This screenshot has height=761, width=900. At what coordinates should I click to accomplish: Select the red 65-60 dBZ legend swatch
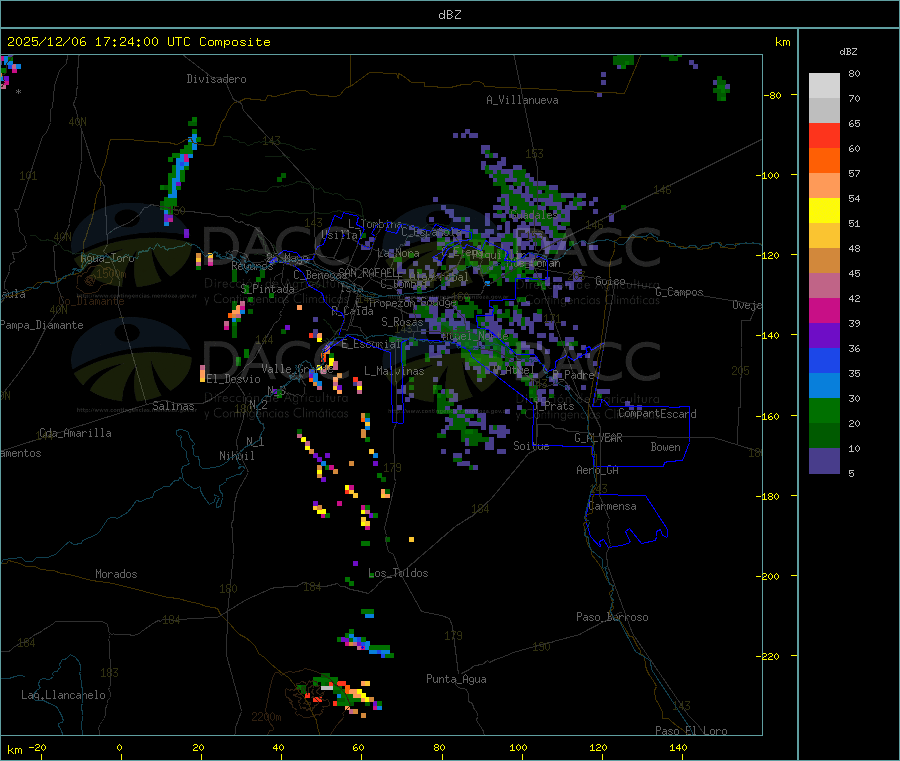824,136
